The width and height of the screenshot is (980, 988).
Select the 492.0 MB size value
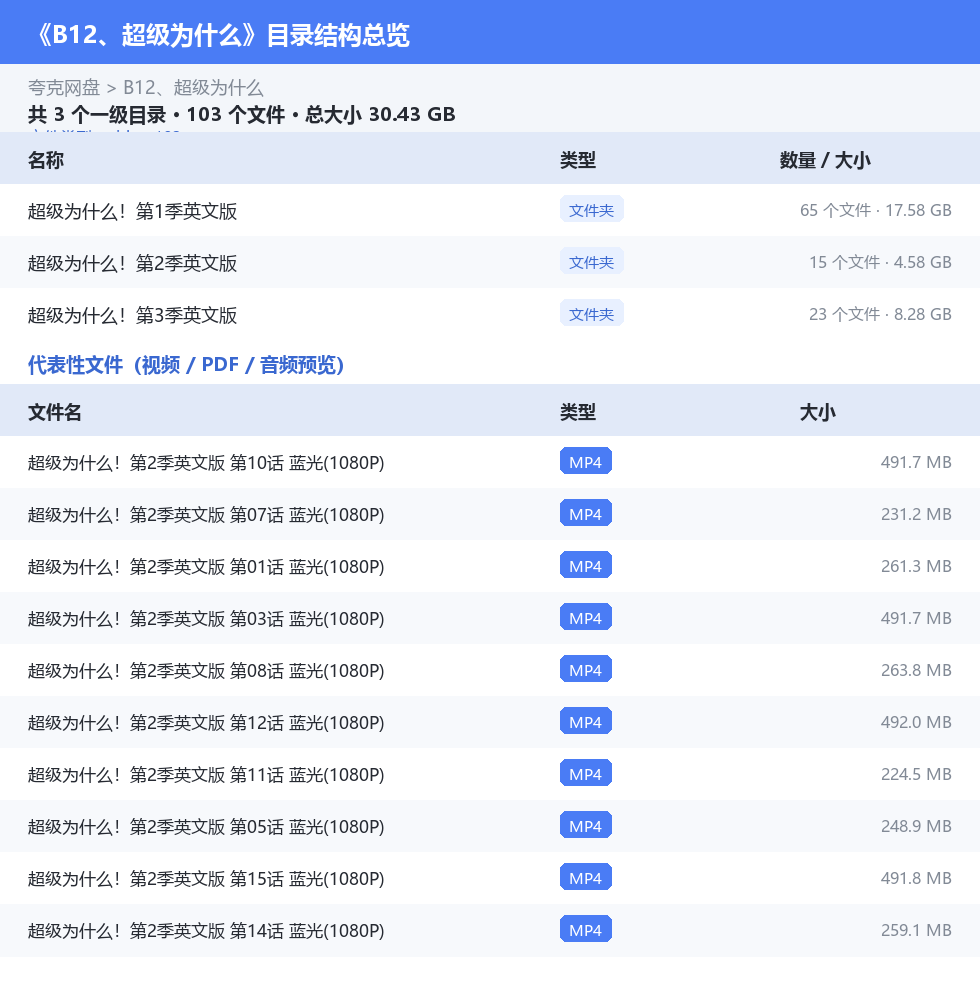coord(916,722)
